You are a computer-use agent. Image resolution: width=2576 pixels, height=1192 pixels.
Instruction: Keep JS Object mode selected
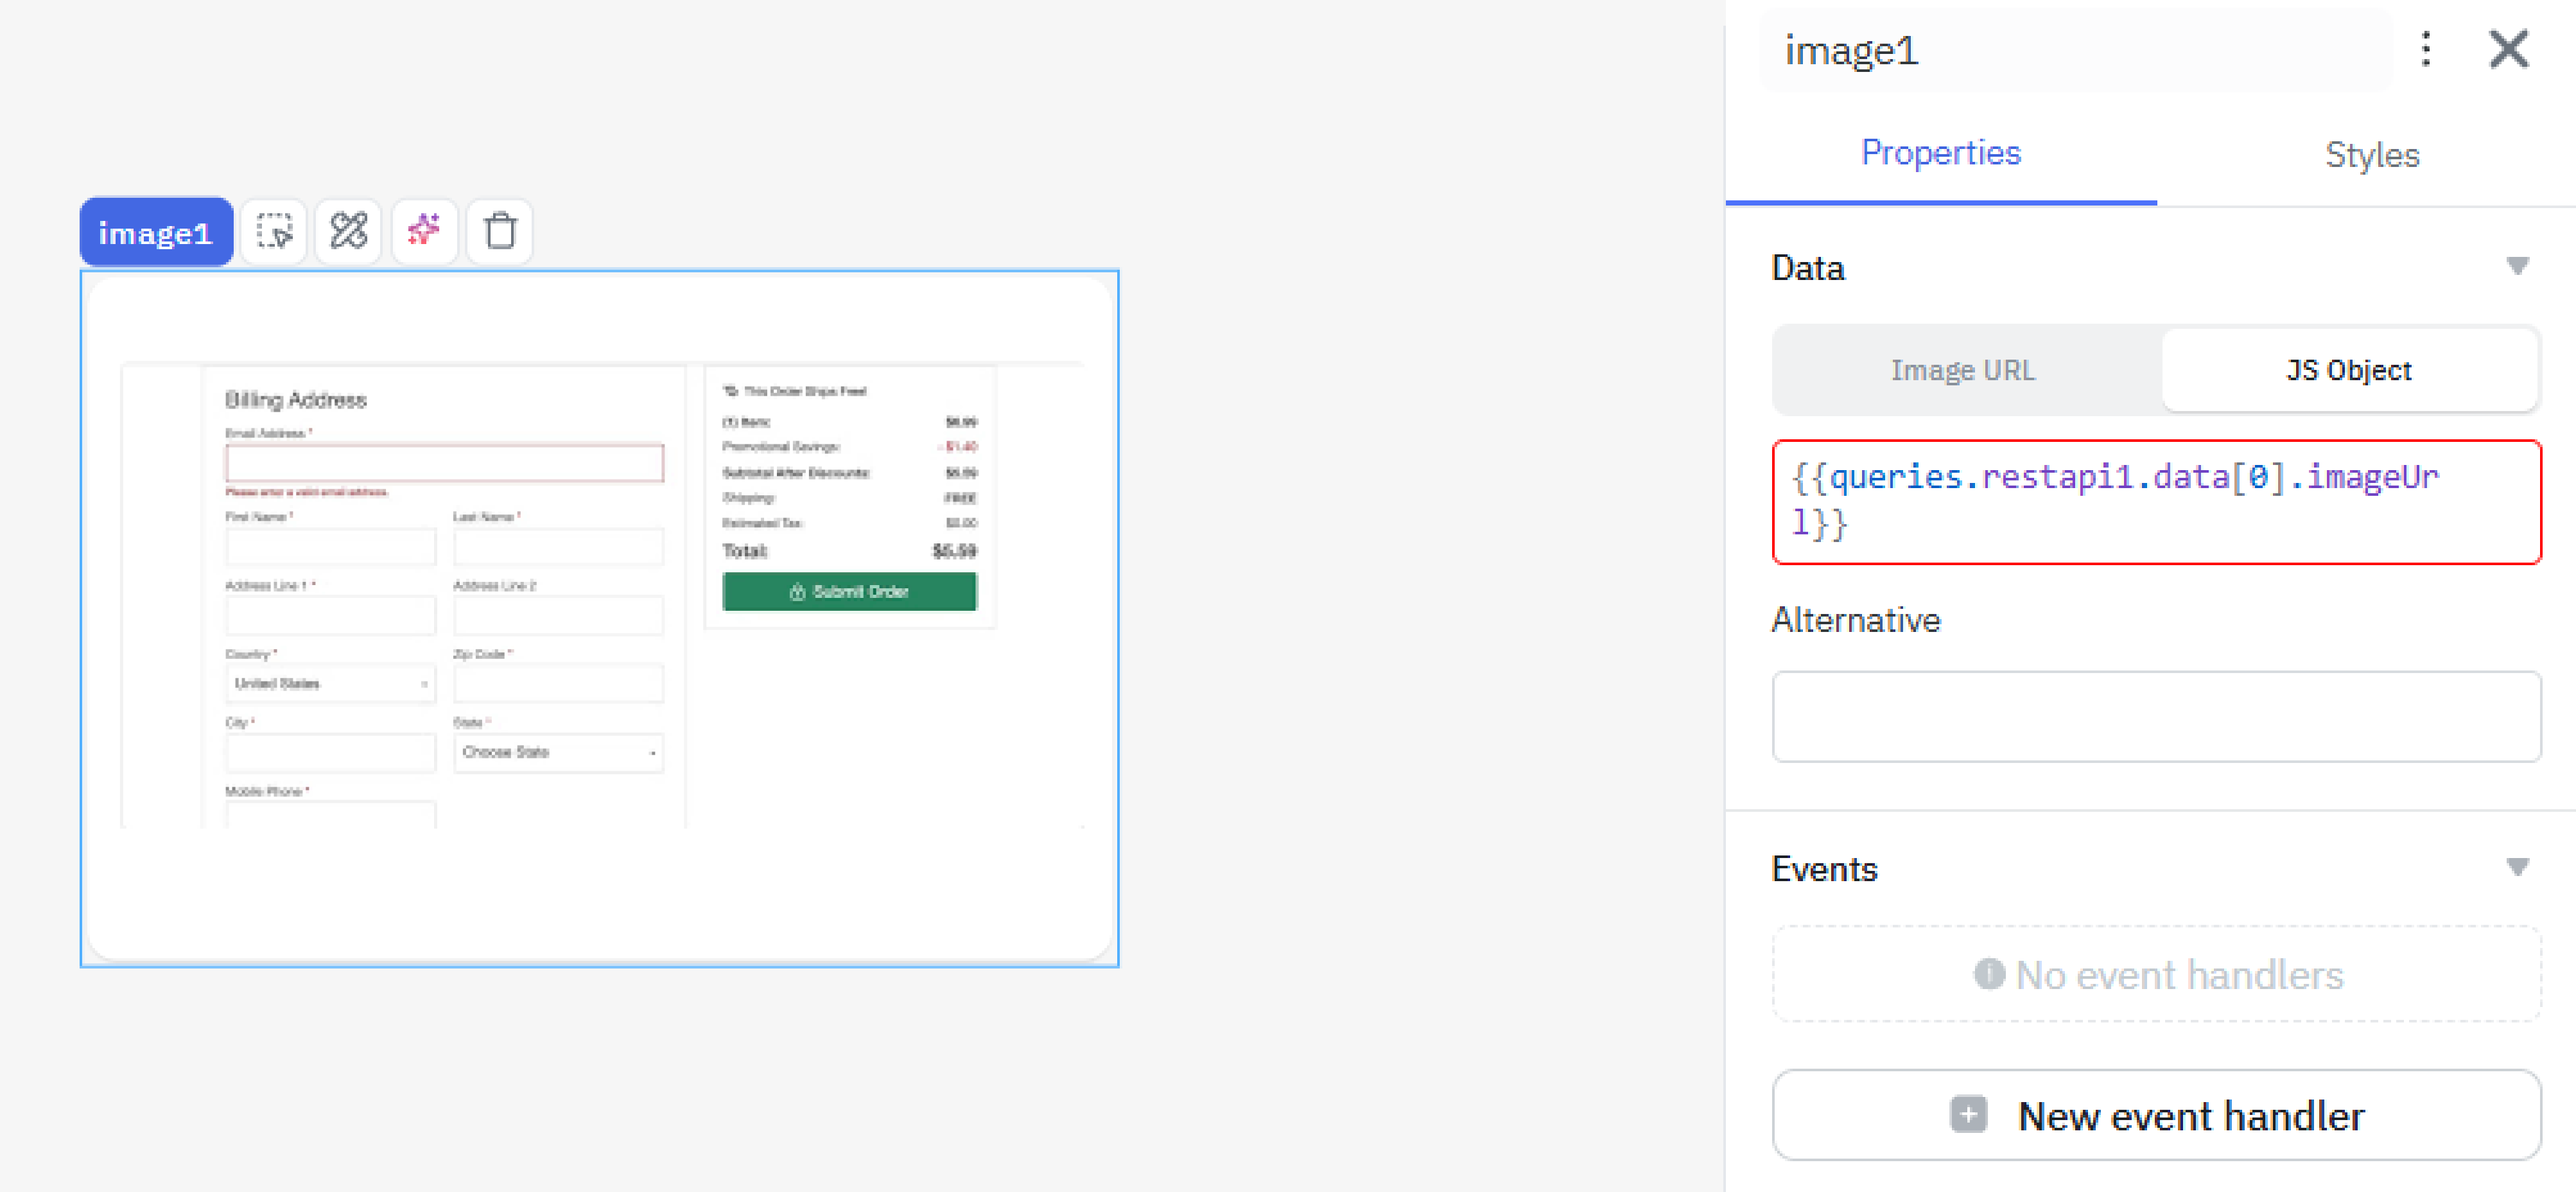pos(2348,369)
